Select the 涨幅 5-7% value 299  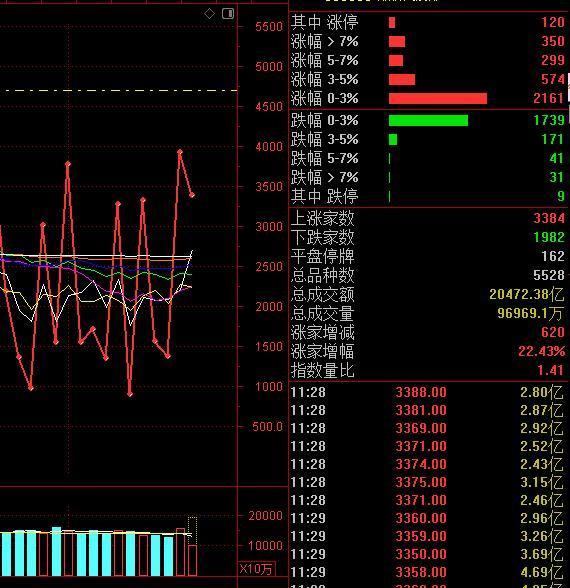coord(553,60)
